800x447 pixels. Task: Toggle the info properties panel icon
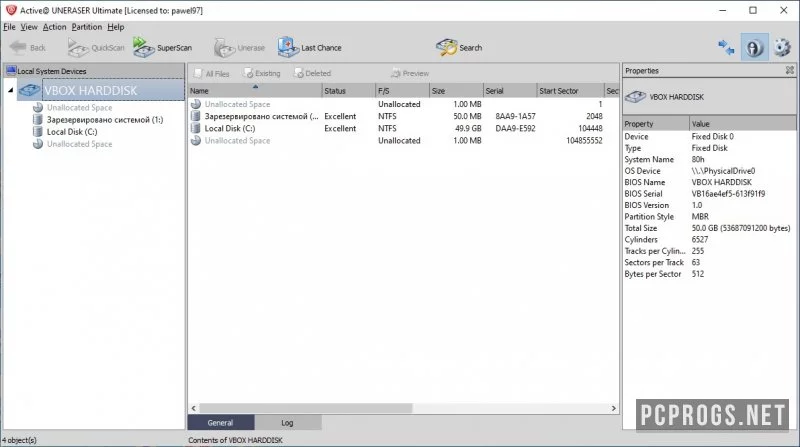[x=754, y=47]
